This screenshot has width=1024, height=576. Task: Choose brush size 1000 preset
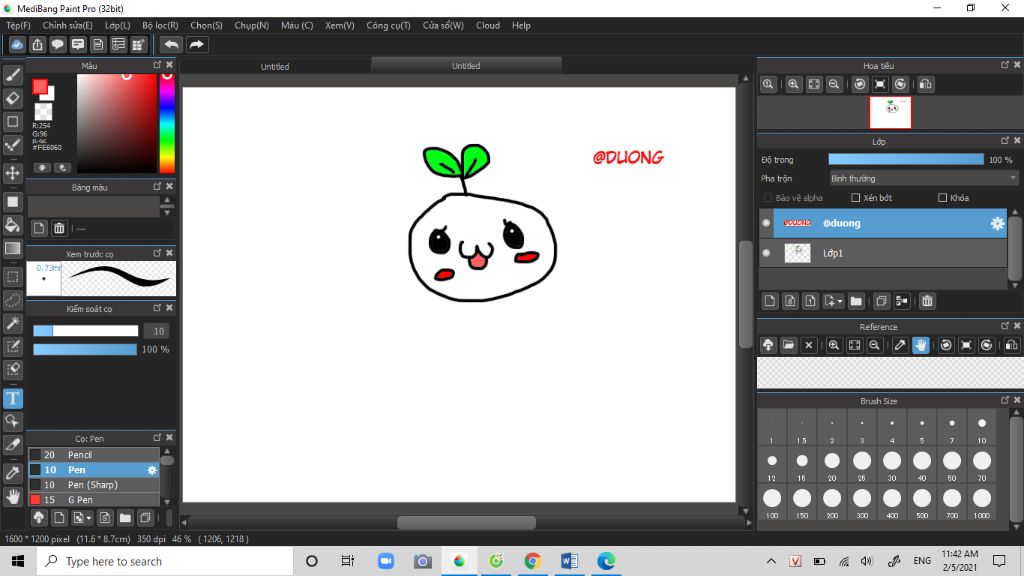tap(982, 502)
